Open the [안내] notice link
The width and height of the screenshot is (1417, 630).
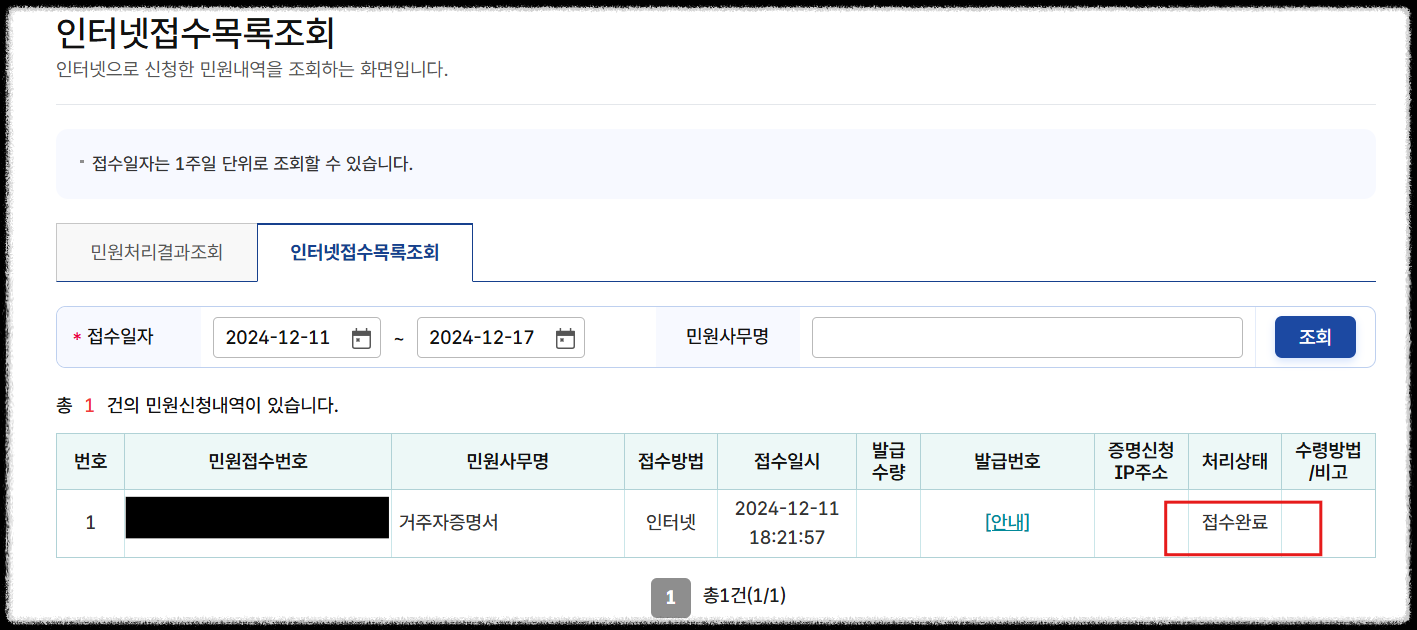1006,522
